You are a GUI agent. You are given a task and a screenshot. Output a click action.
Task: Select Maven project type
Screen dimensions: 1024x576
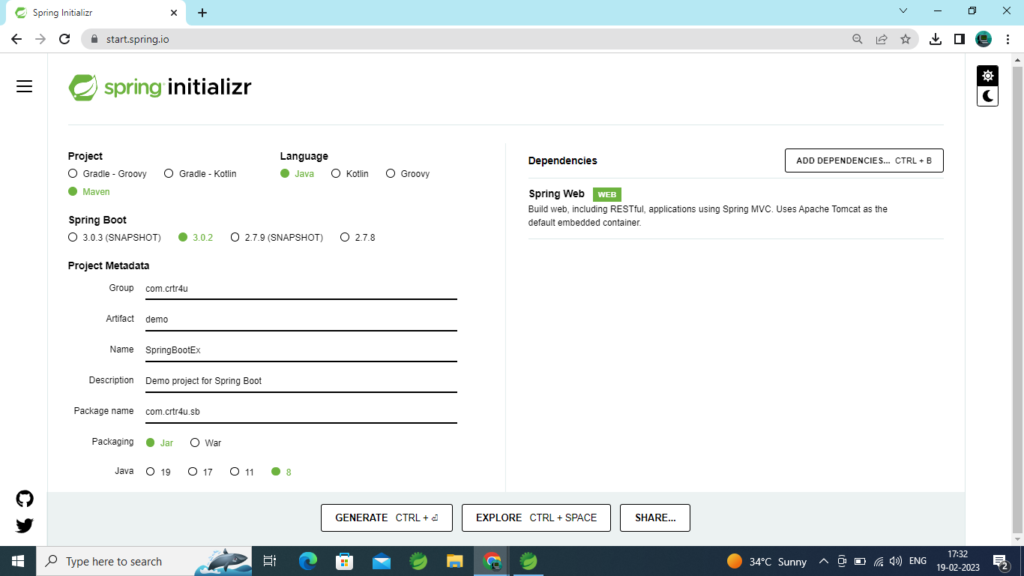click(89, 191)
